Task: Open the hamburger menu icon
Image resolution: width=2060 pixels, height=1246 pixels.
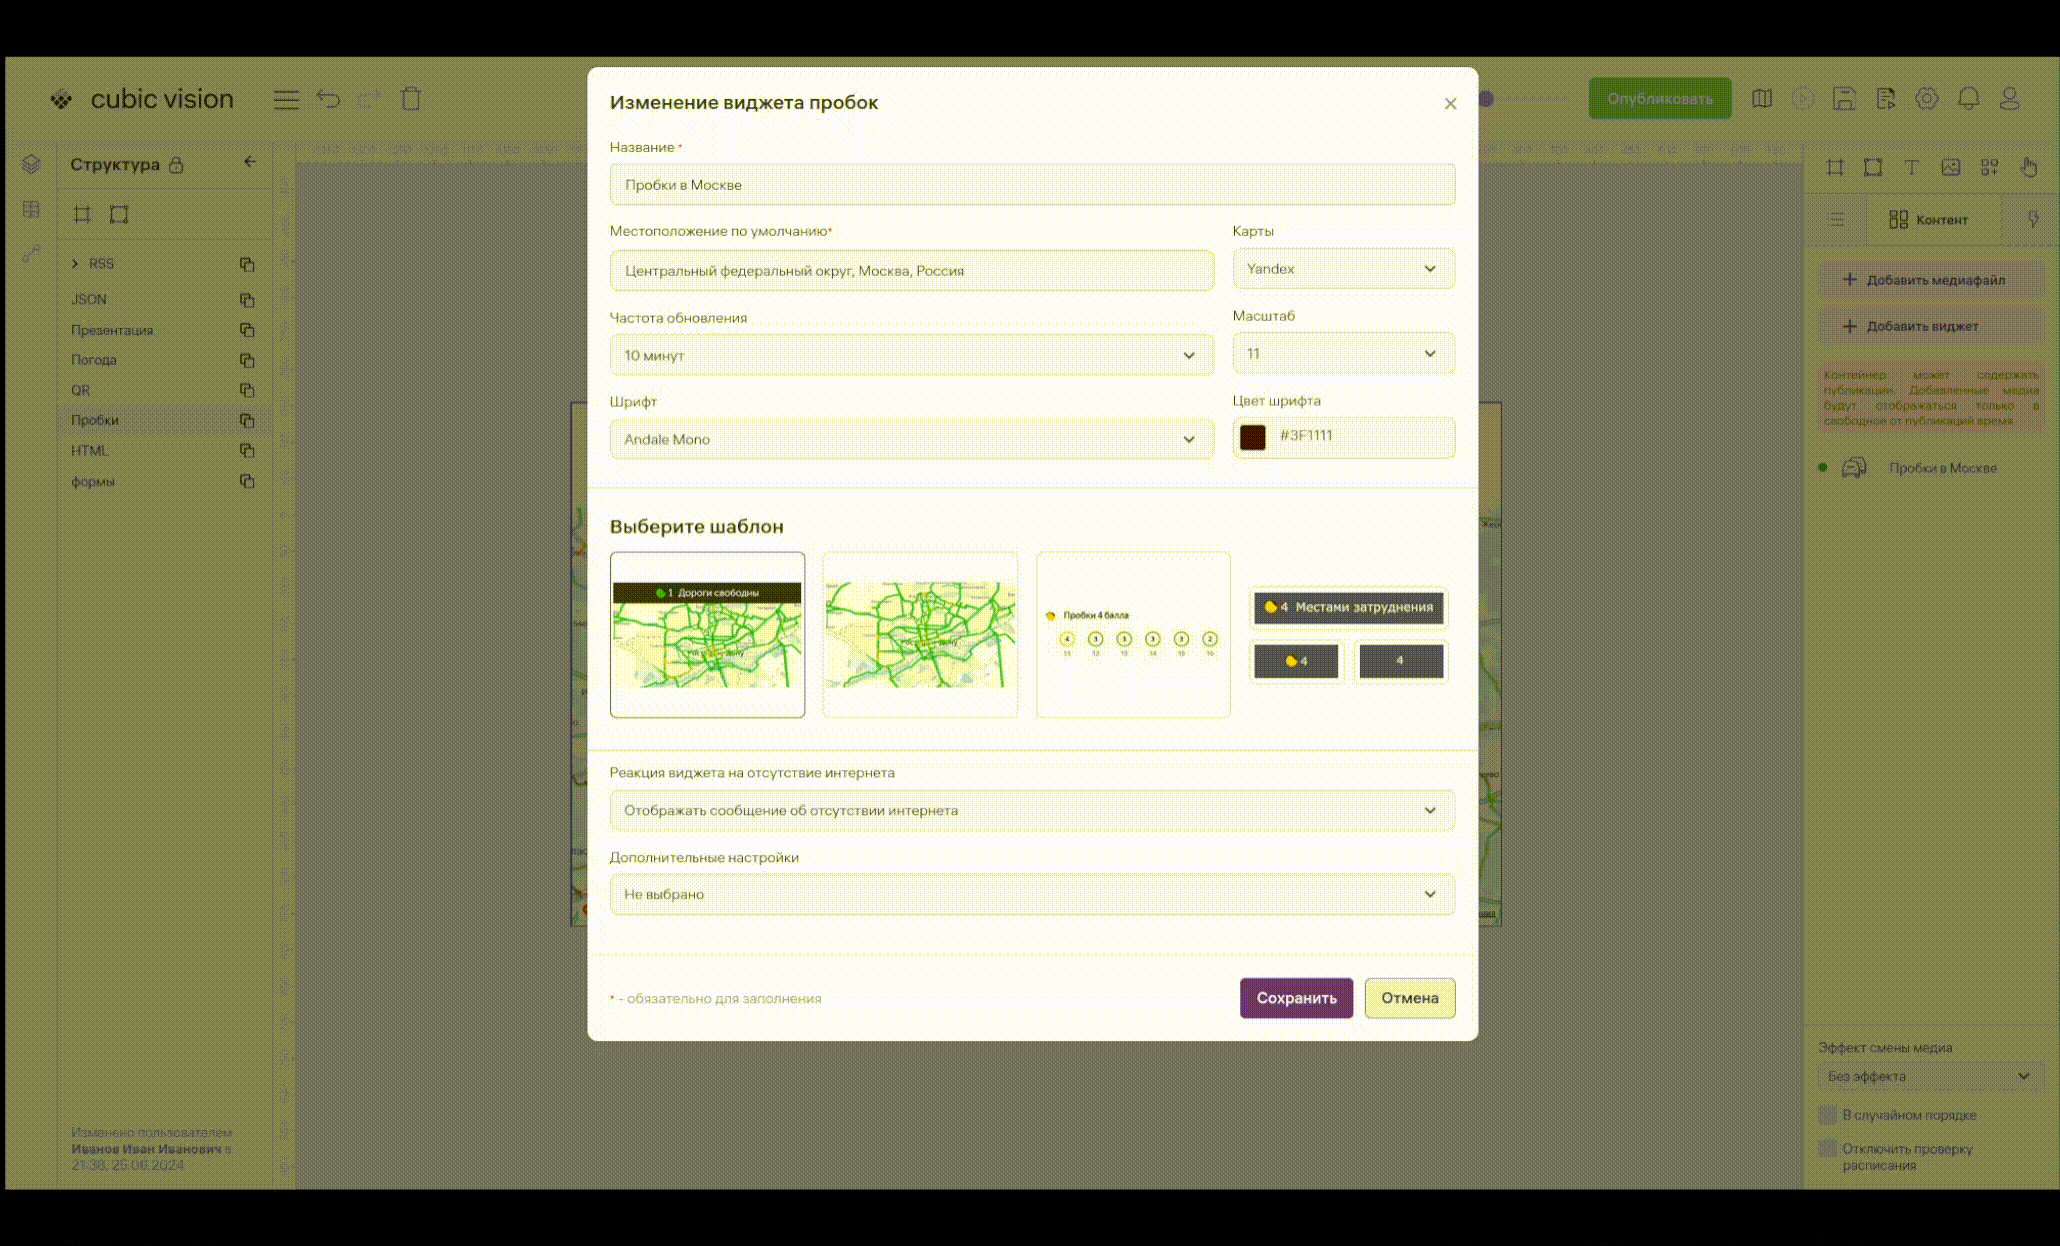Action: tap(286, 99)
